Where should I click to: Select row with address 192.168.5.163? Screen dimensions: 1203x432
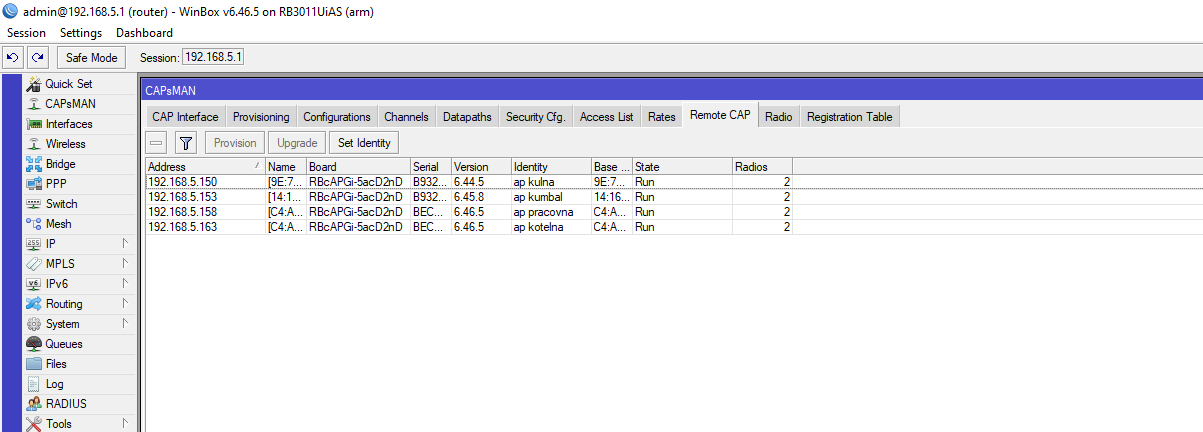(x=469, y=227)
